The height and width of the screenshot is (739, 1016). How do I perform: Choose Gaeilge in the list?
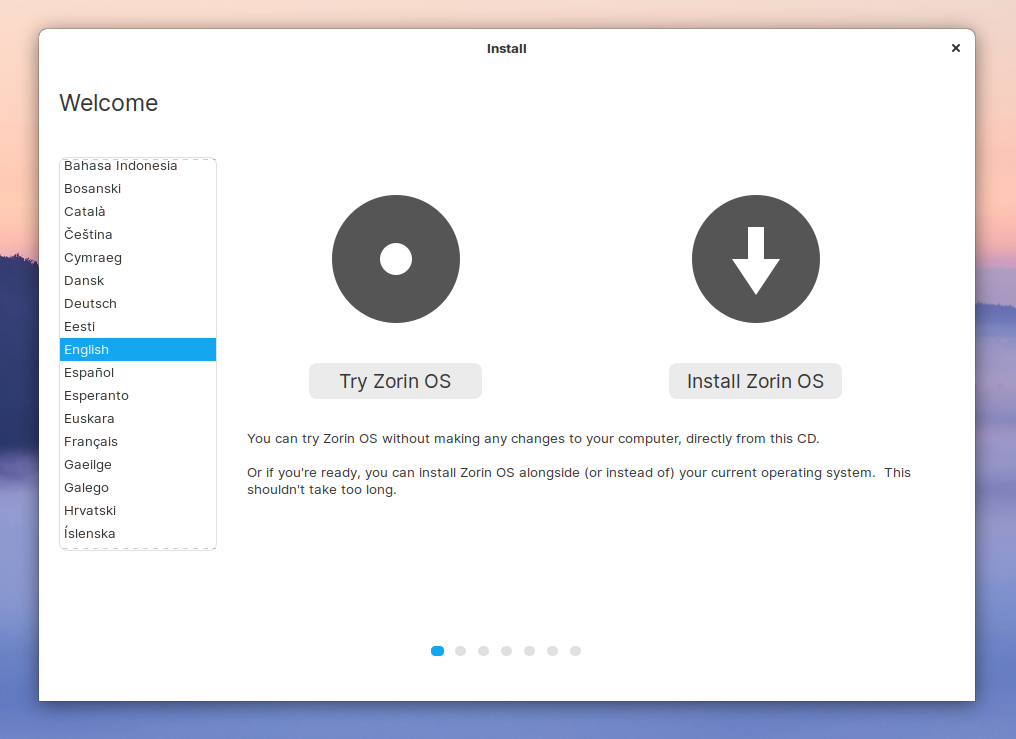point(138,464)
